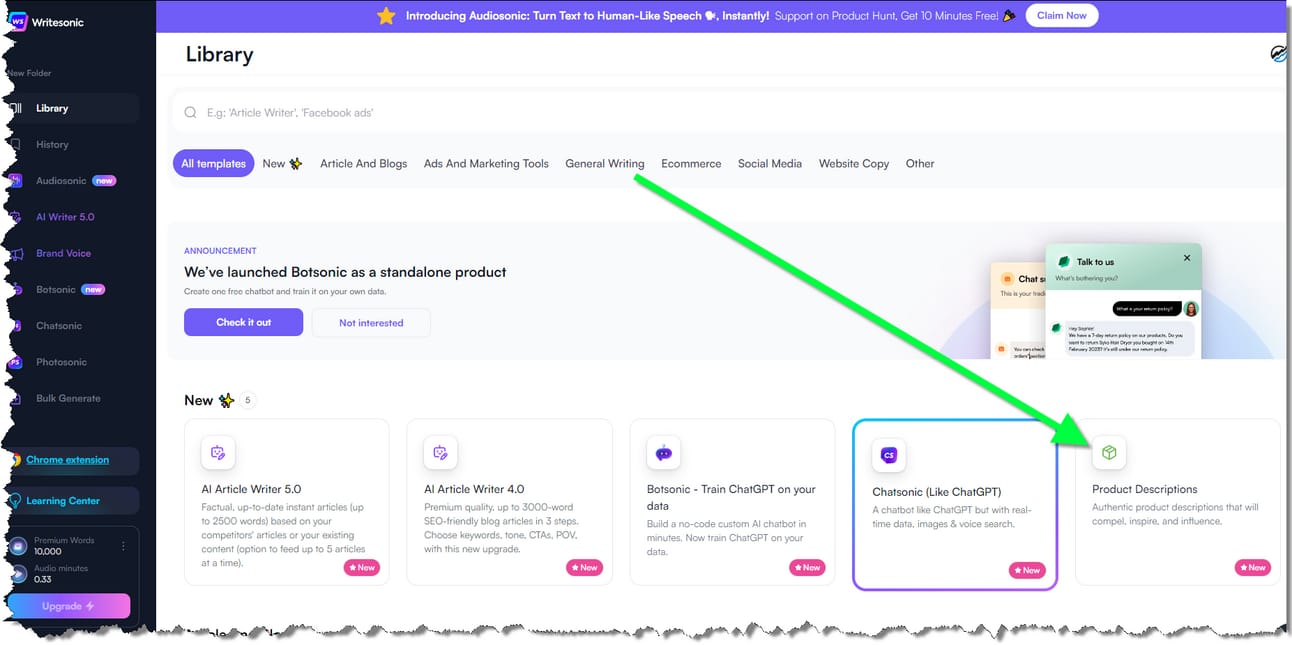
Task: Click the Botsonic standalone product headline
Action: click(345, 272)
